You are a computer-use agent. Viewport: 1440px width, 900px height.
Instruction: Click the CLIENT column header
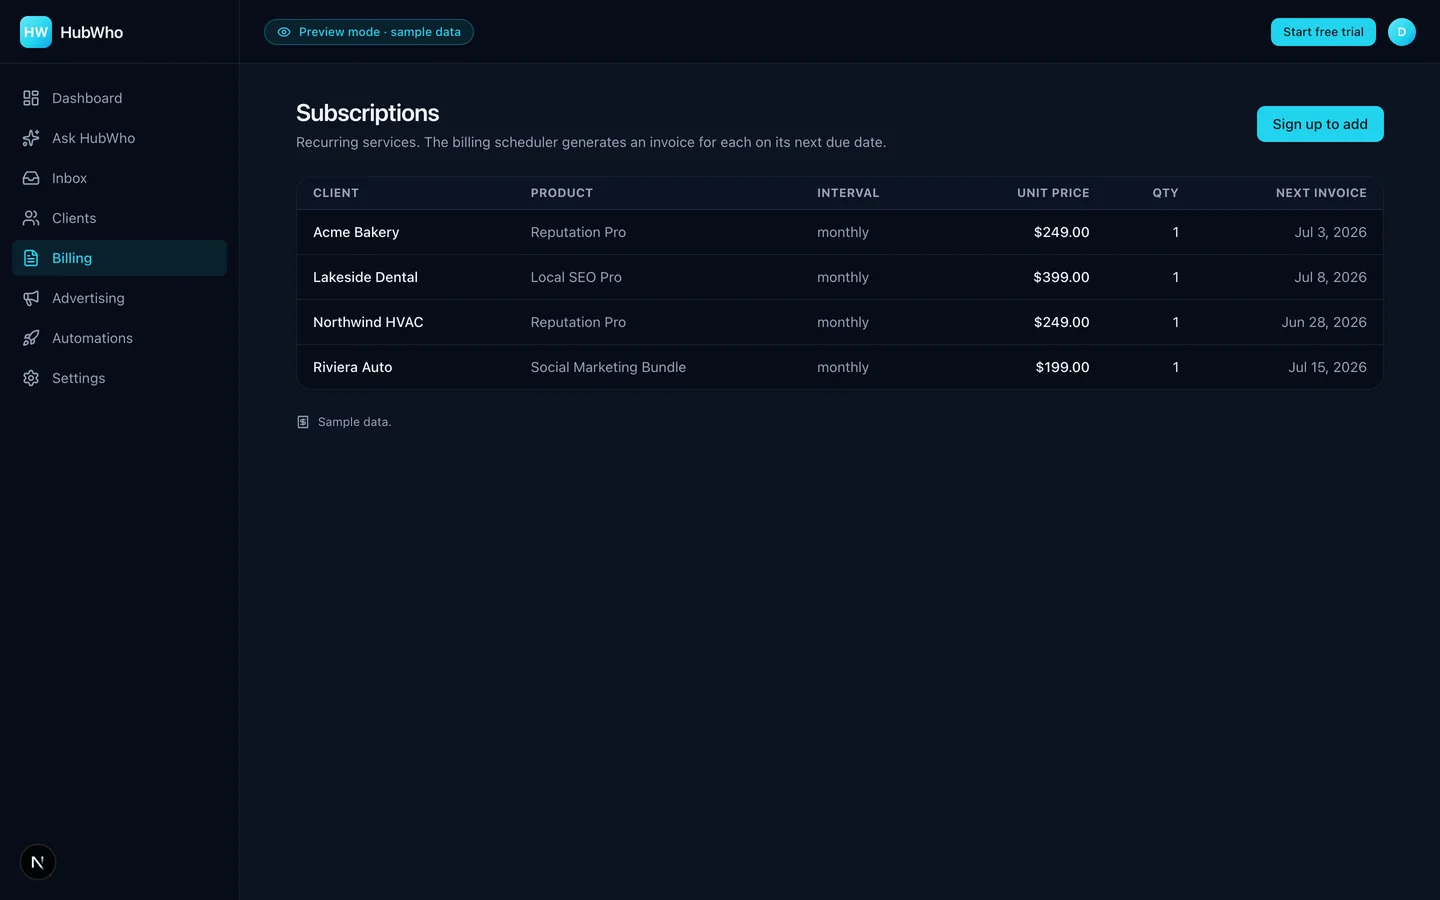pyautogui.click(x=336, y=193)
